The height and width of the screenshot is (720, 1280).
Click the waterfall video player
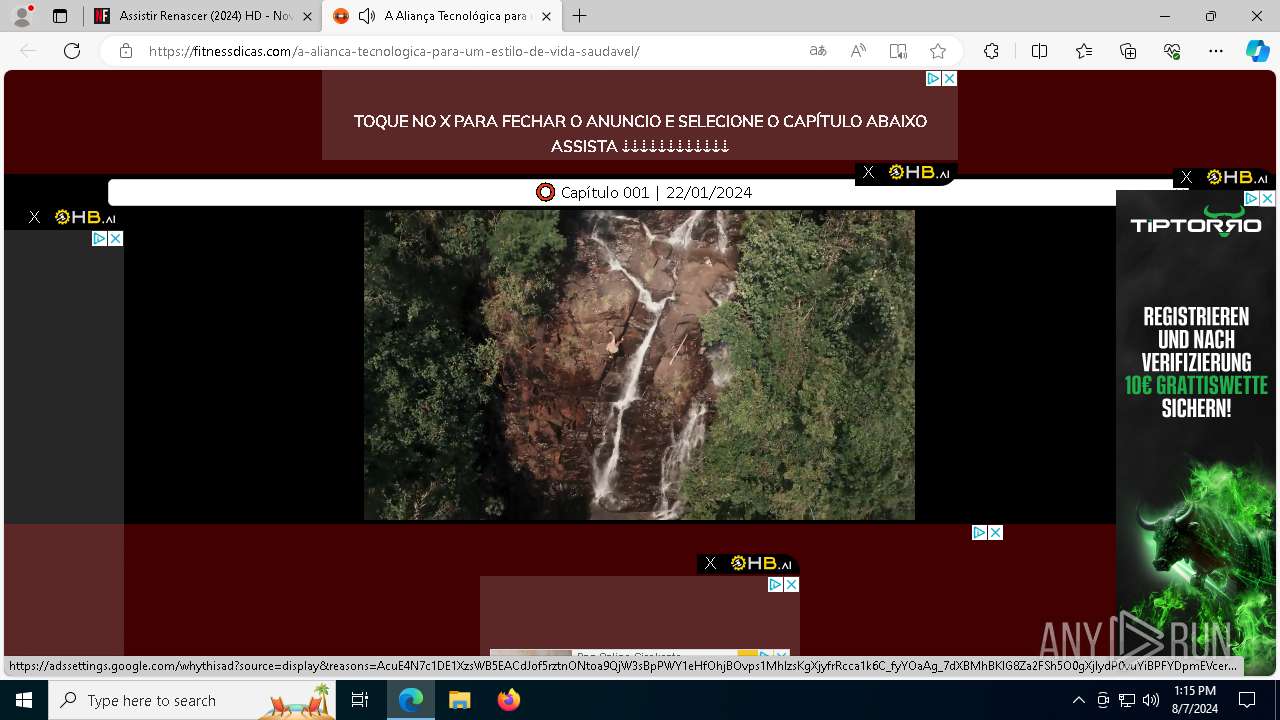click(x=639, y=365)
